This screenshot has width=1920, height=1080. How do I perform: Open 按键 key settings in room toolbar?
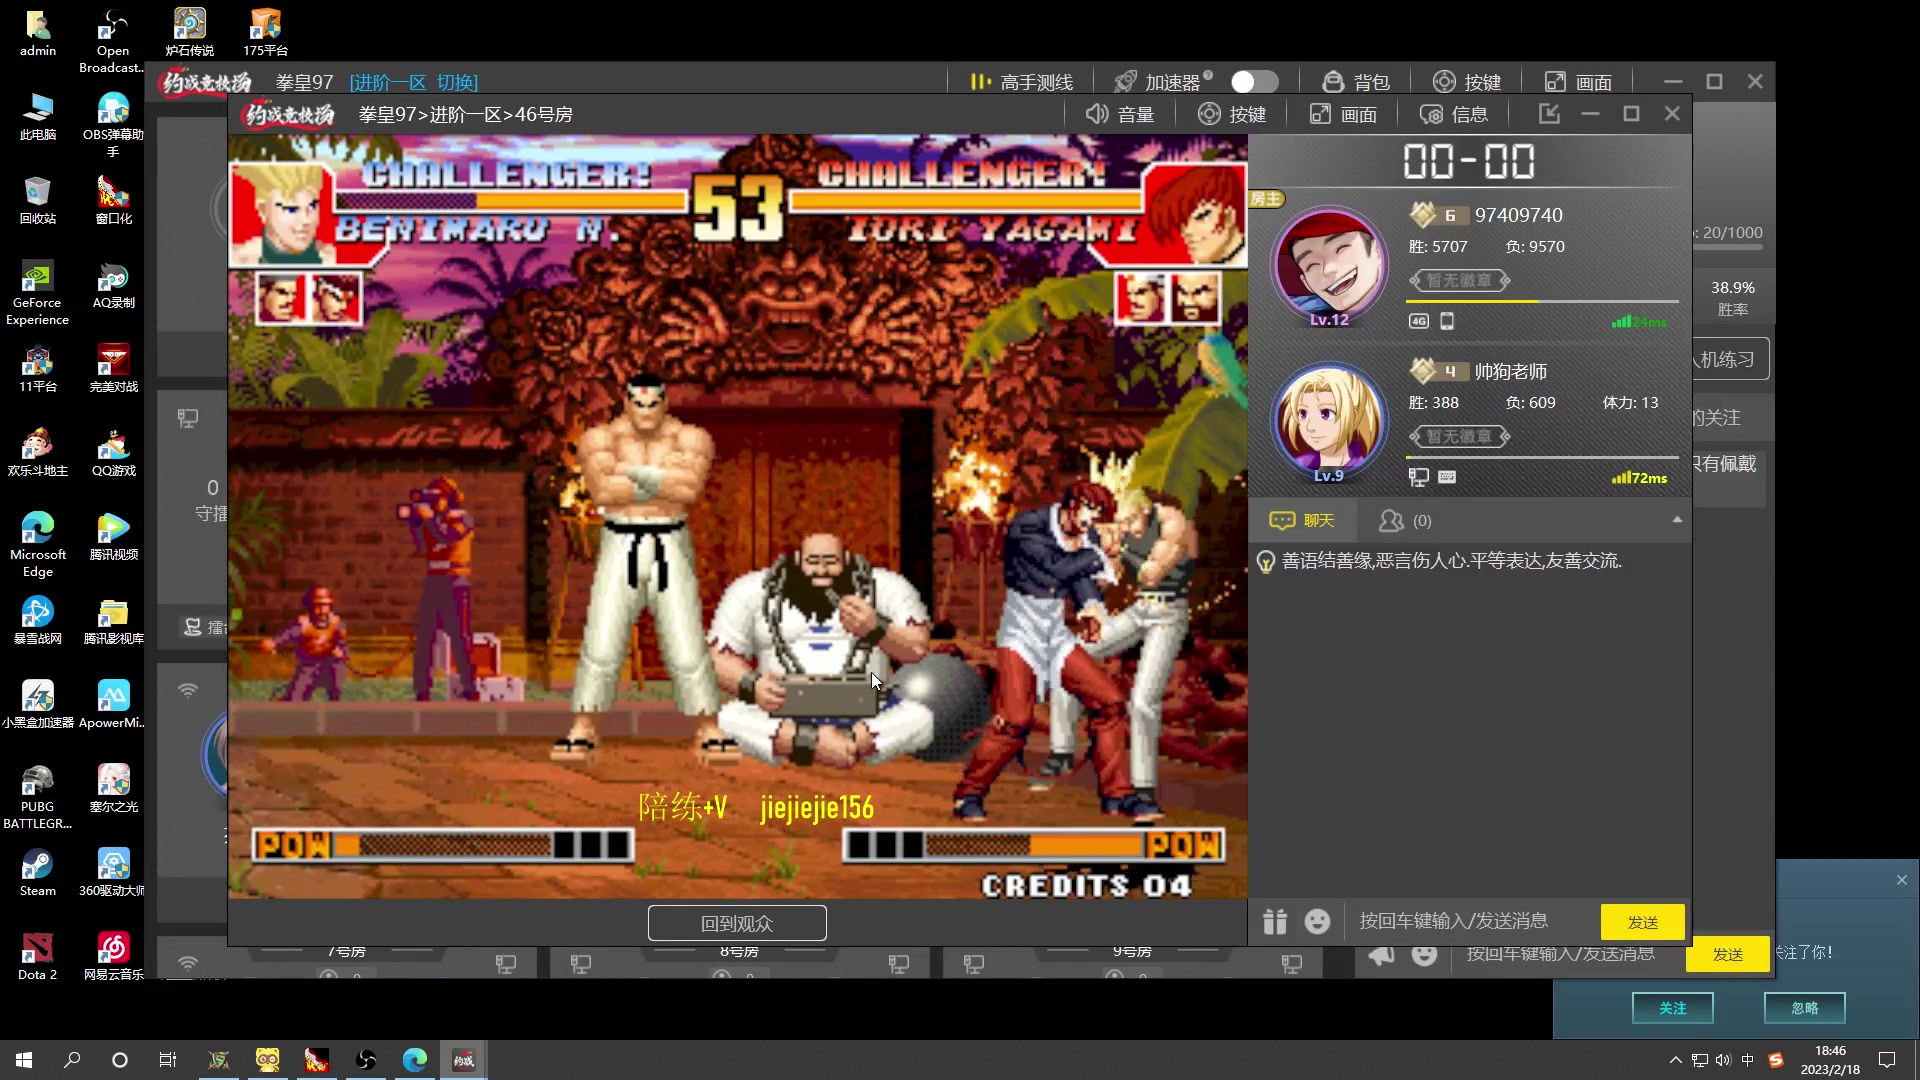pos(1232,114)
